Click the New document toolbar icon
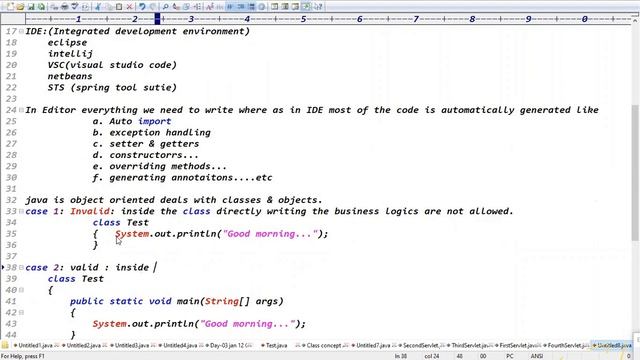The width and height of the screenshot is (640, 360). coord(10,7)
